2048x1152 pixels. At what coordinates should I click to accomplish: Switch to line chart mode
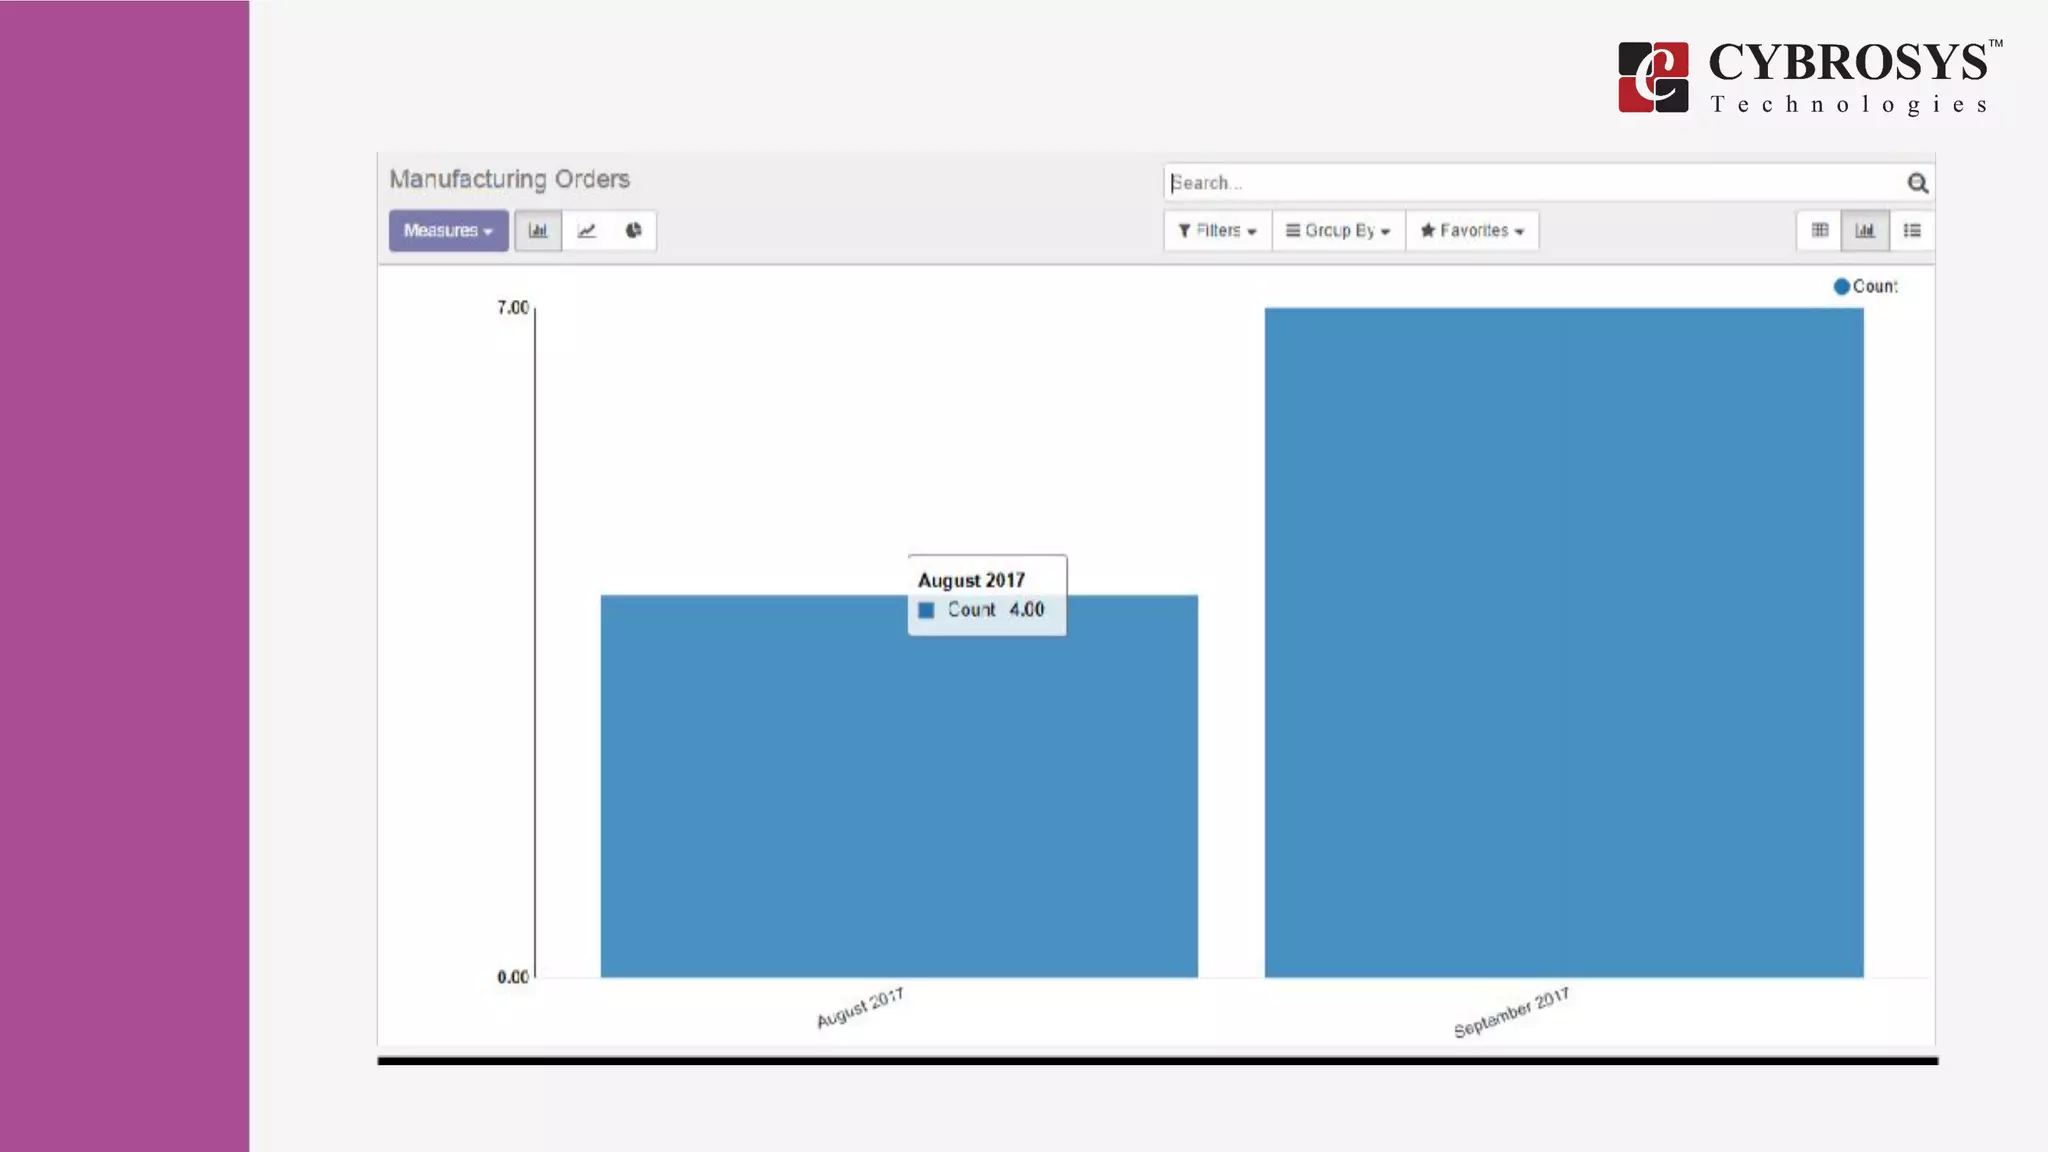(586, 231)
